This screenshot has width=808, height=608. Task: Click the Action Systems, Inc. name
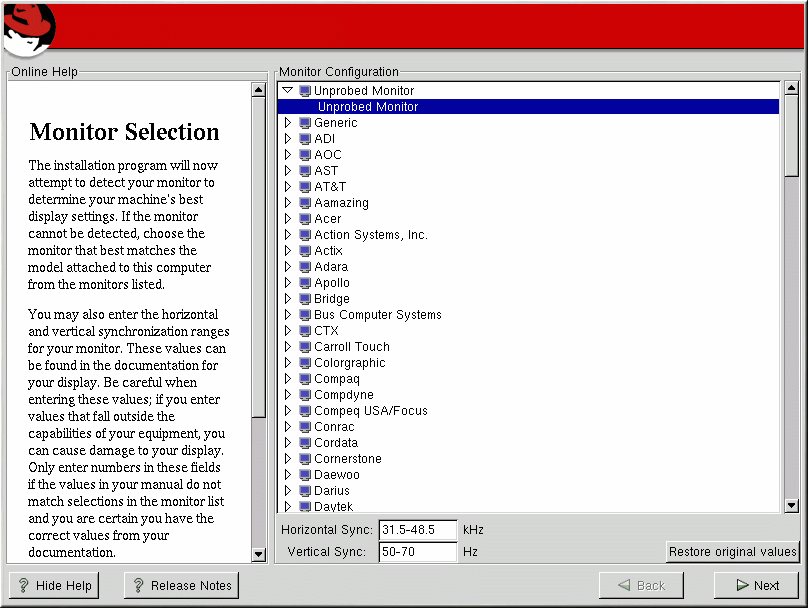pyautogui.click(x=371, y=235)
